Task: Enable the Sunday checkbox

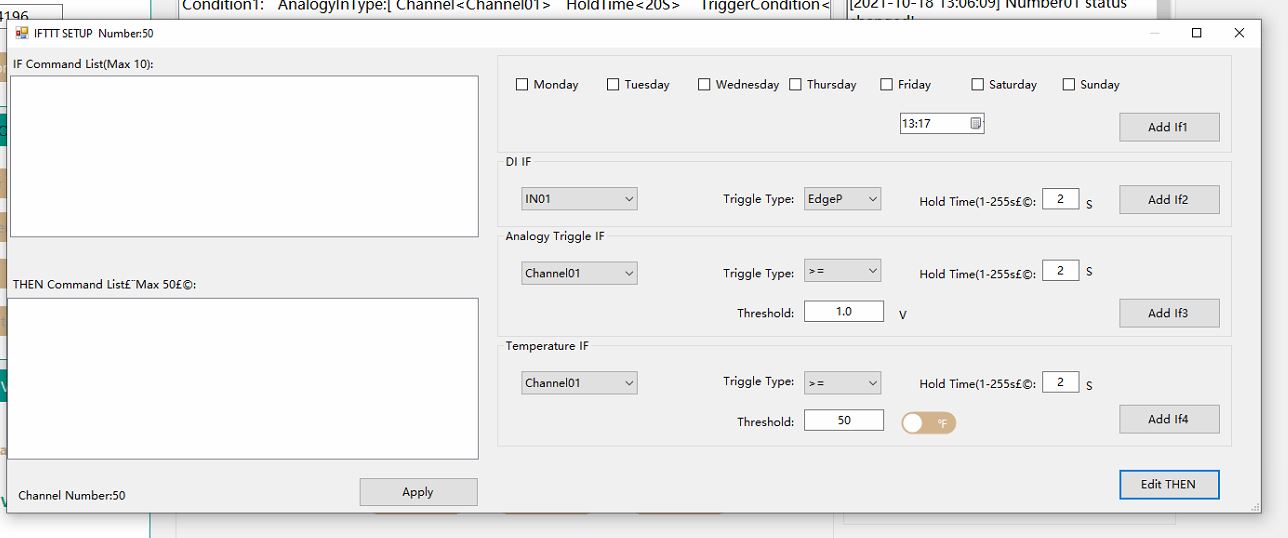Action: pyautogui.click(x=1069, y=85)
